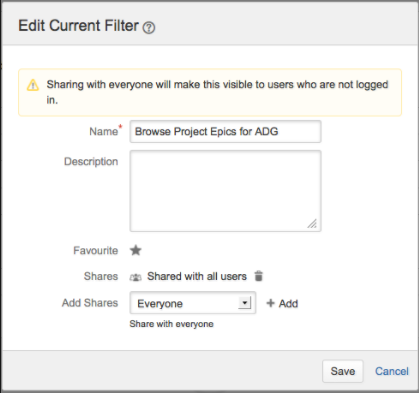Click the Add Shares label
Image resolution: width=419 pixels, height=393 pixels.
coord(90,303)
